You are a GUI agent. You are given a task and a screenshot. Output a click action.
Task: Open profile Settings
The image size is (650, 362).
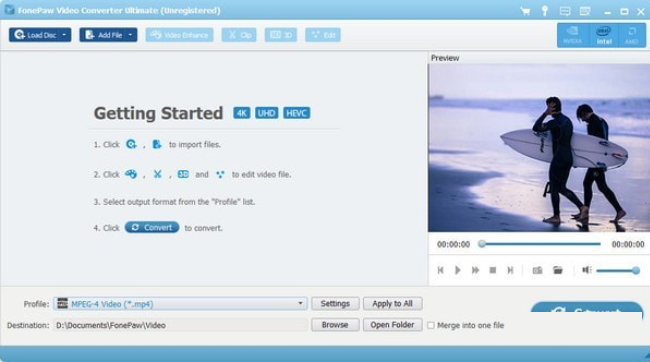(x=335, y=304)
